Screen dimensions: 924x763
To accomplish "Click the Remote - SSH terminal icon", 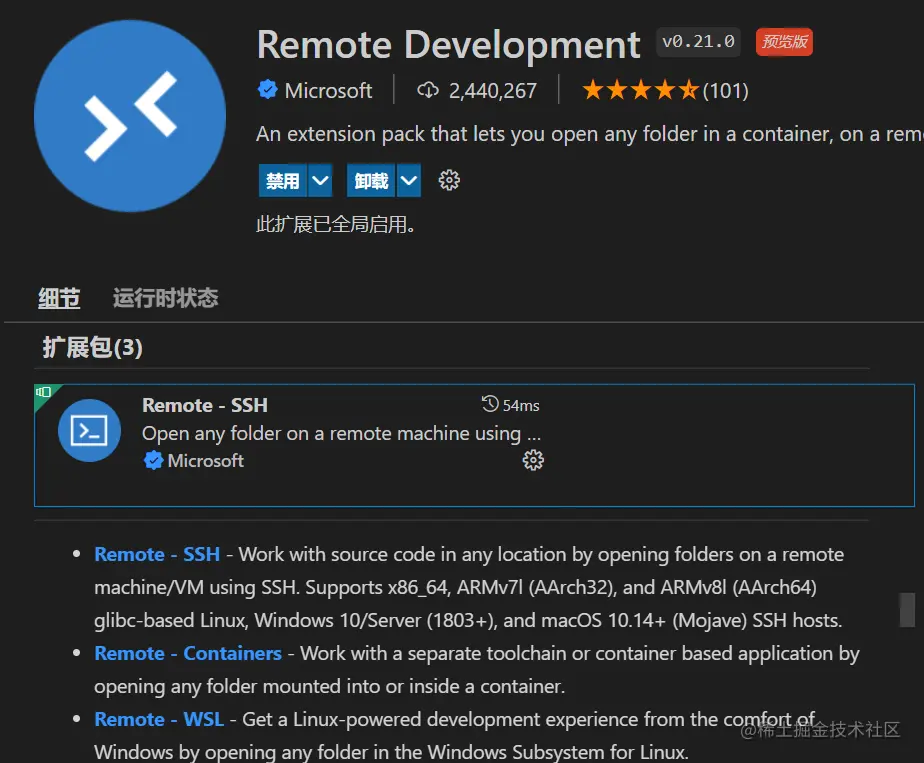I will point(90,430).
